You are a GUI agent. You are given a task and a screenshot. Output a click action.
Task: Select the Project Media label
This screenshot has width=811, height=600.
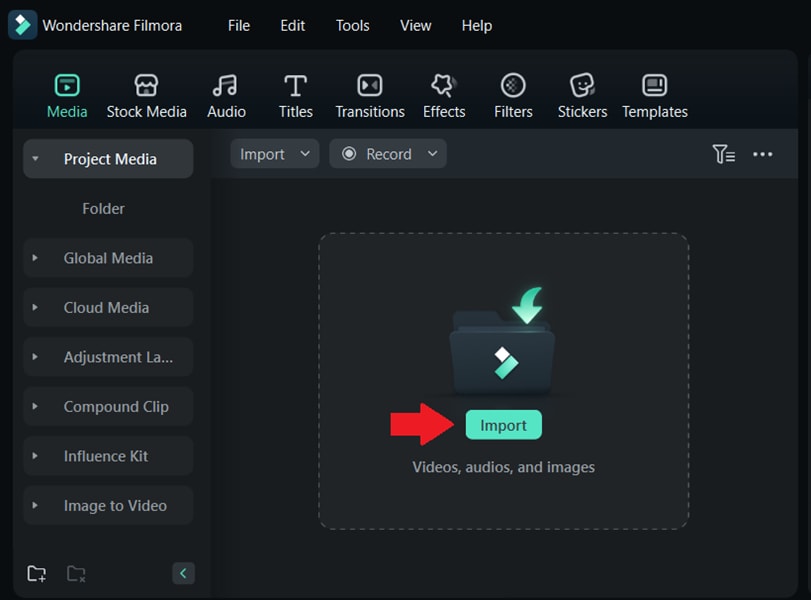(110, 159)
